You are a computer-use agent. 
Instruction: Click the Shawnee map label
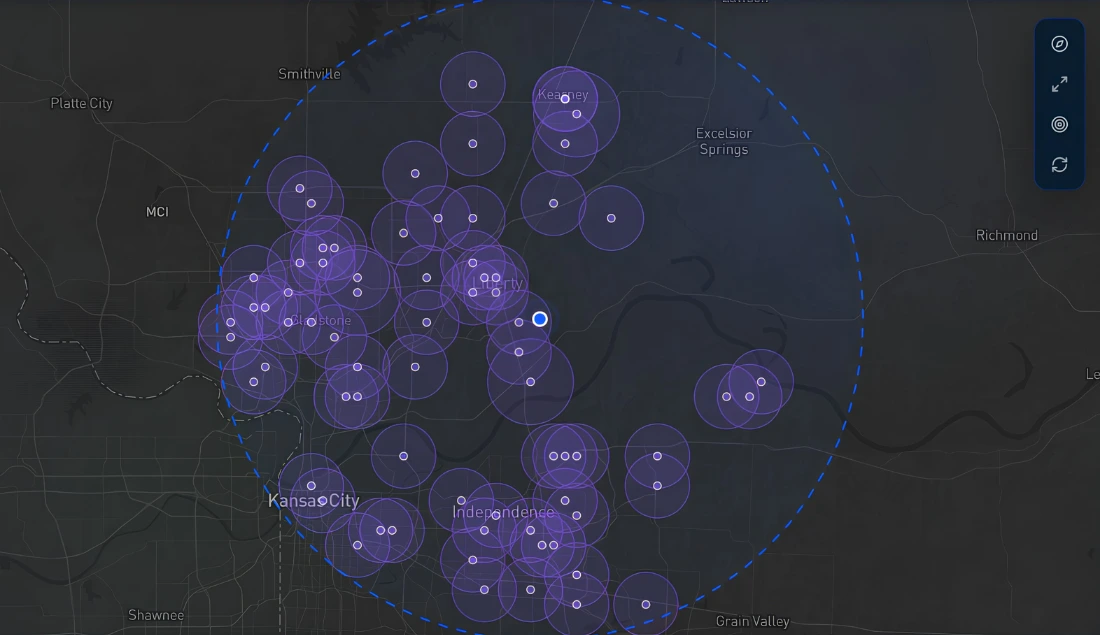(156, 615)
